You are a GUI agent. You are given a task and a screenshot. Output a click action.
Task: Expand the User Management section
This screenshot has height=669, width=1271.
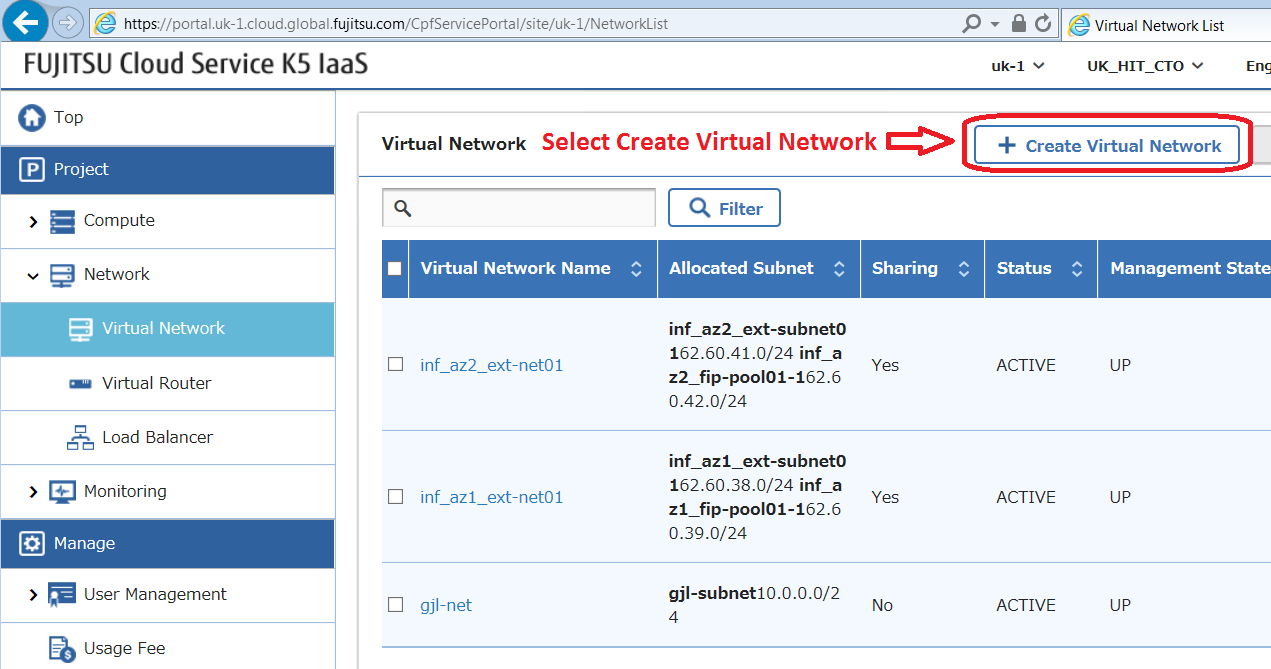[x=33, y=595]
